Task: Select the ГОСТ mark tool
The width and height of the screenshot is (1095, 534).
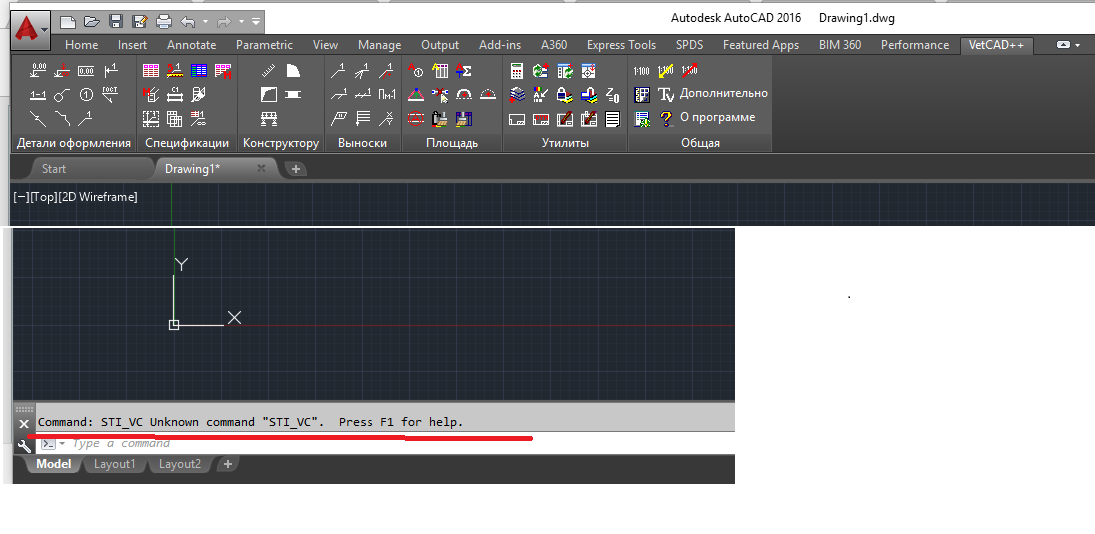Action: click(x=110, y=94)
